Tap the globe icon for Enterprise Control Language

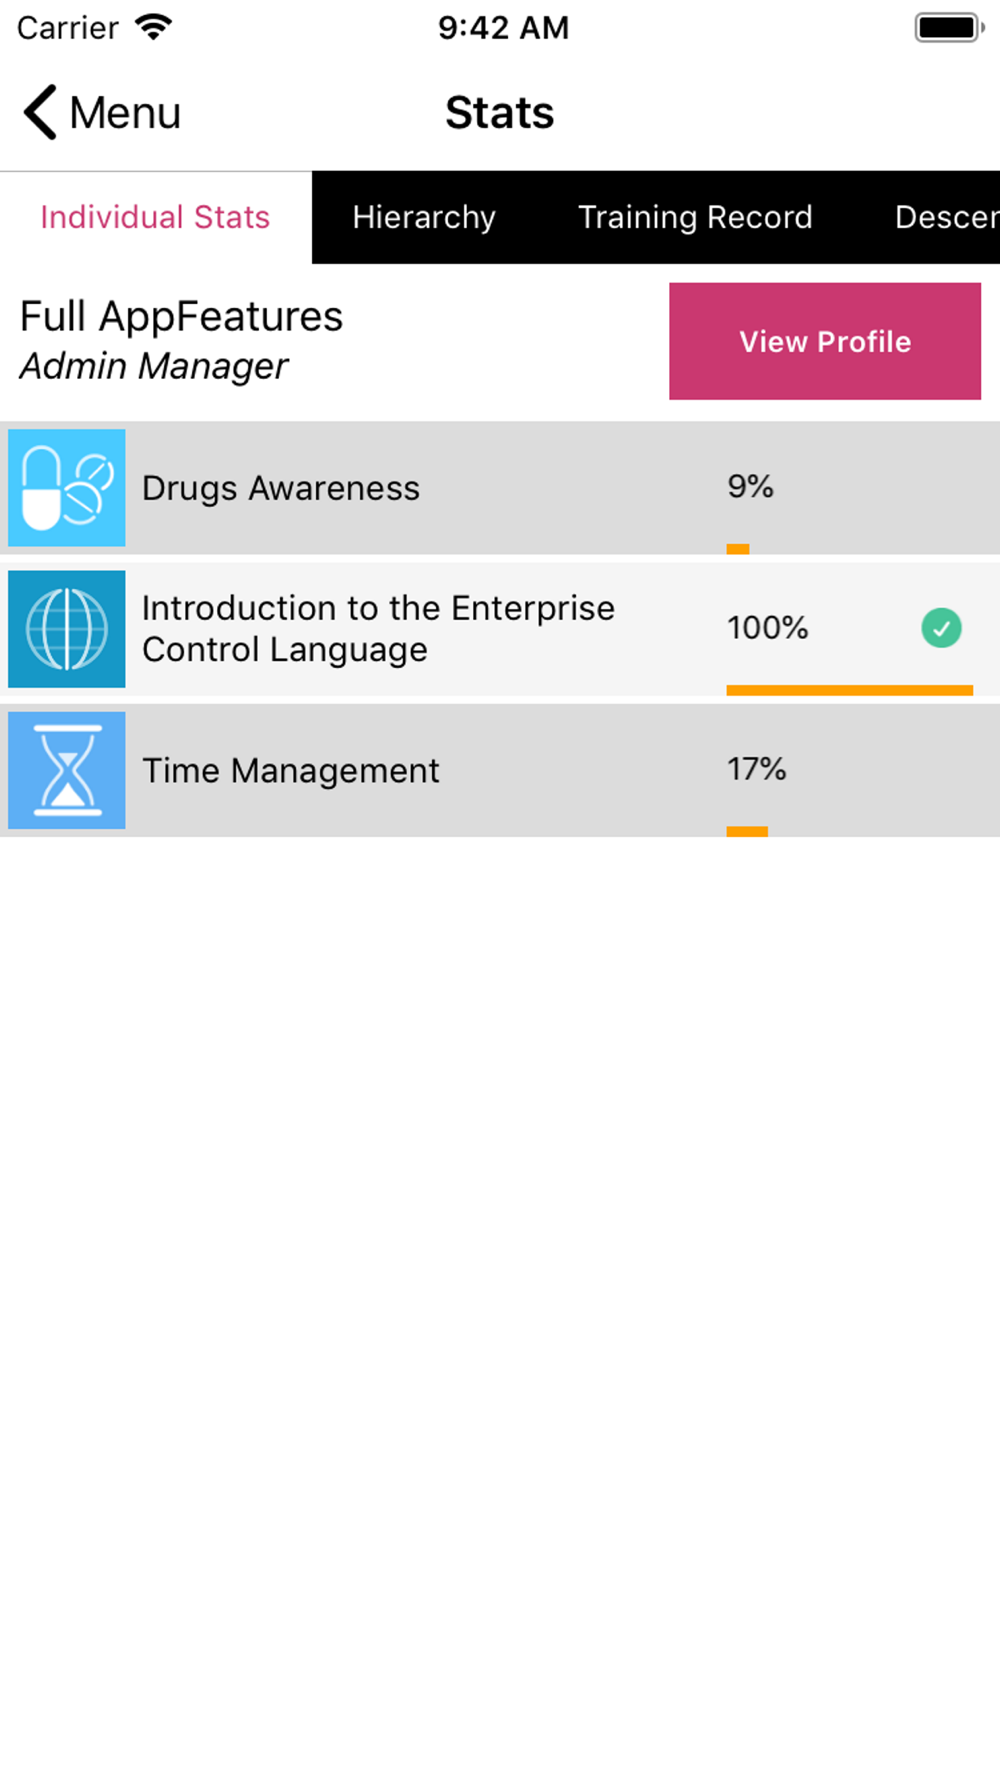pos(67,629)
